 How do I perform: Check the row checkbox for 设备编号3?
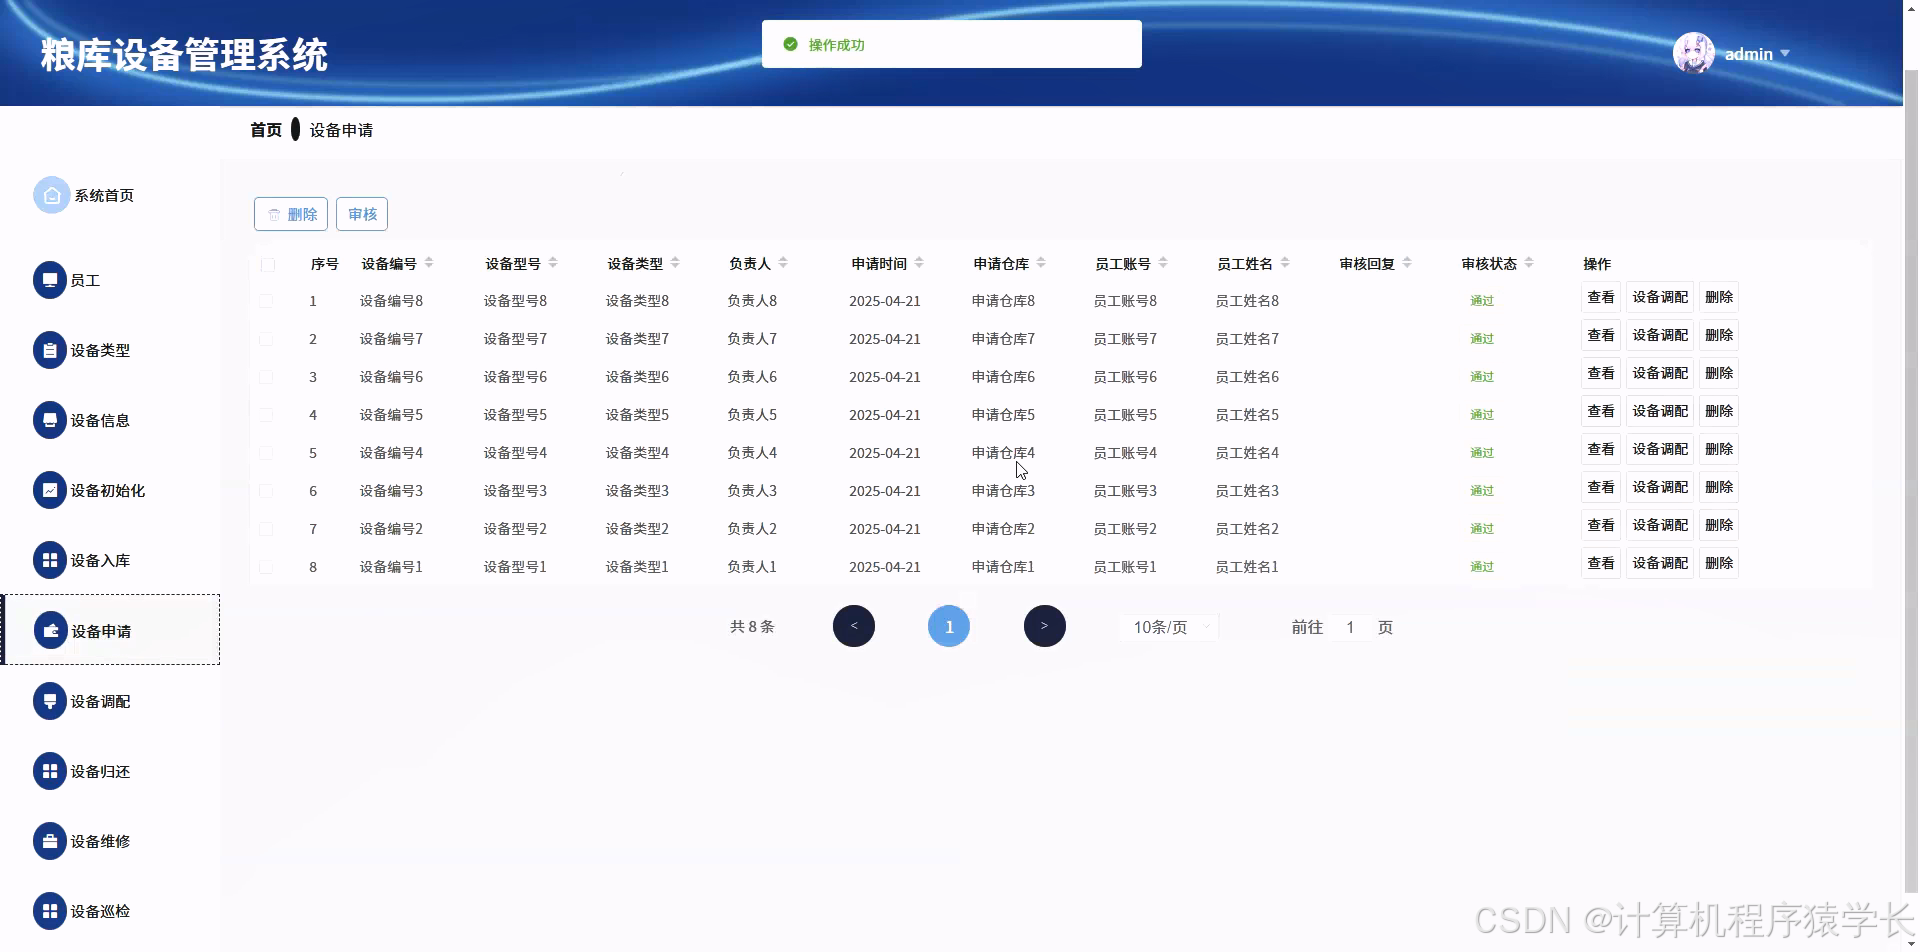(x=266, y=491)
